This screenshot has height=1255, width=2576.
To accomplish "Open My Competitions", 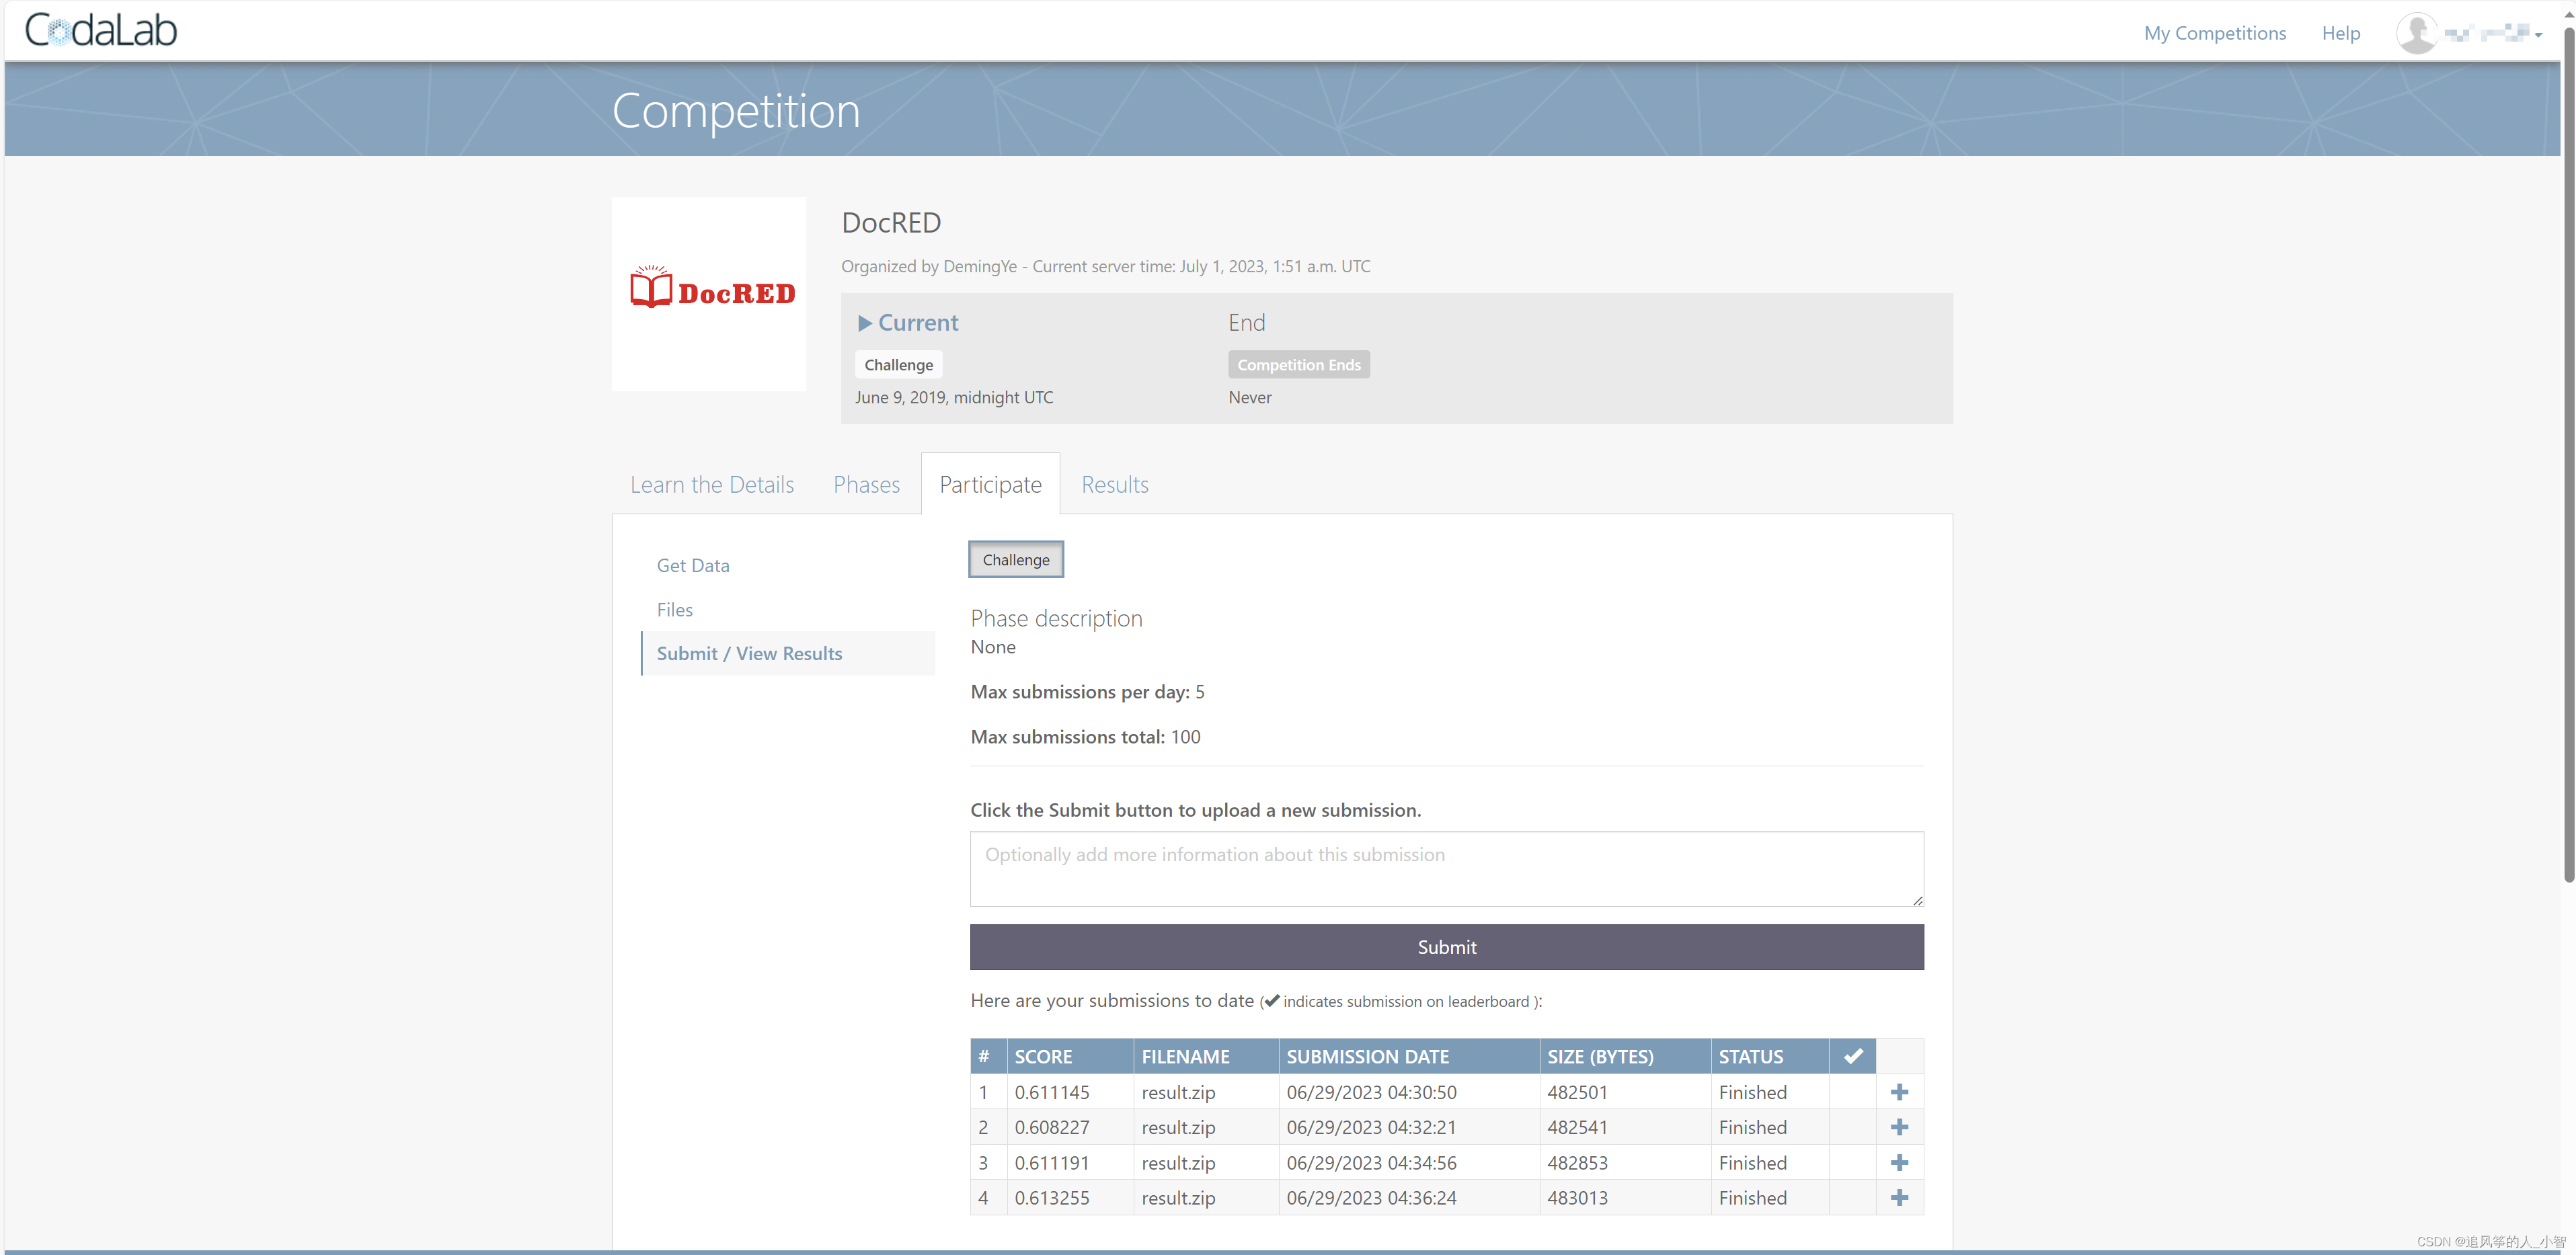I will coord(2214,32).
